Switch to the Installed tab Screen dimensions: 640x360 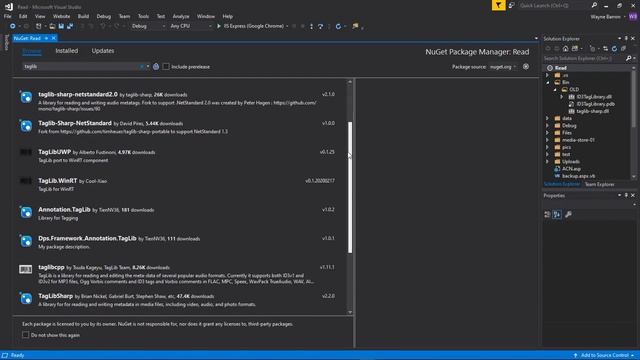(67, 51)
